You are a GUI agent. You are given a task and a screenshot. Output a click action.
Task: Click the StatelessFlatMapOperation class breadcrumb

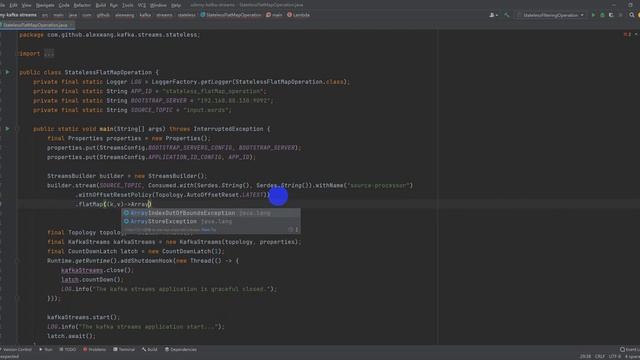tap(231, 15)
